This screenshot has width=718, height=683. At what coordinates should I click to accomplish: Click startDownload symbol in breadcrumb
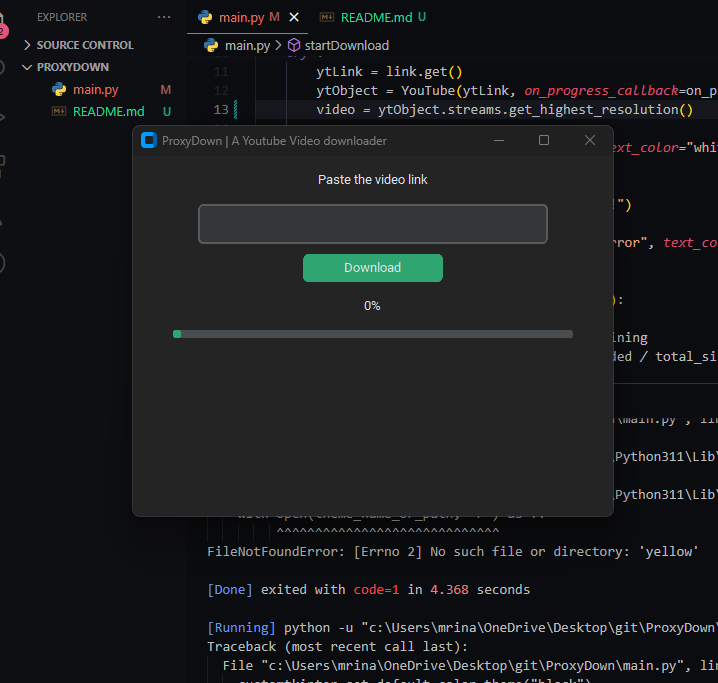[x=347, y=45]
